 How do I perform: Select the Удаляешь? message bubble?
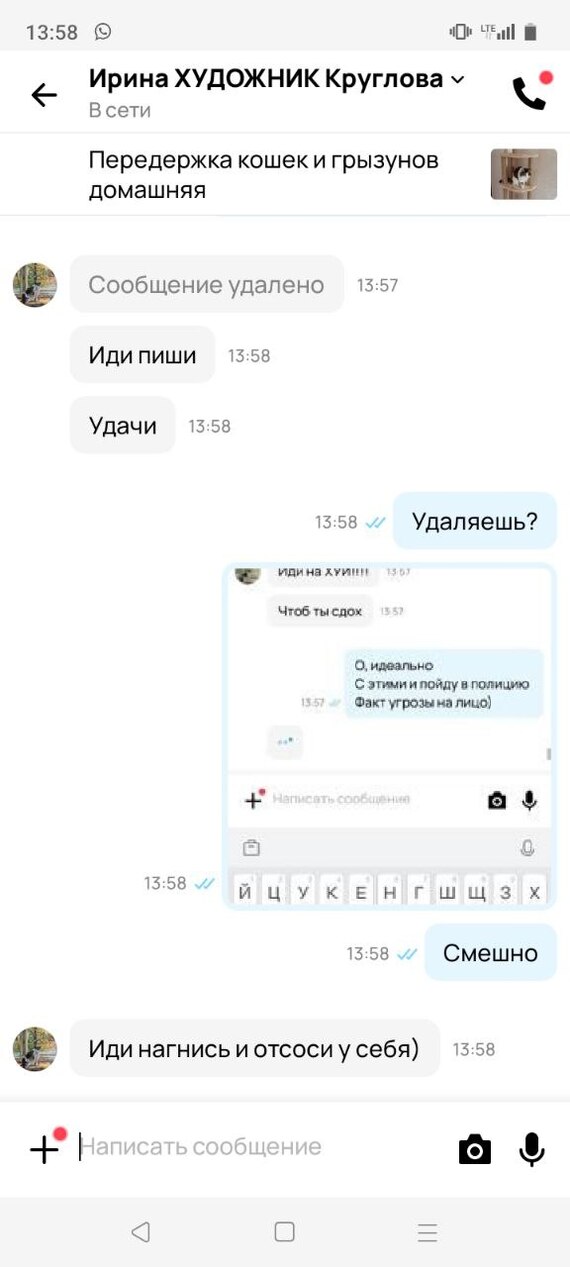pos(475,521)
